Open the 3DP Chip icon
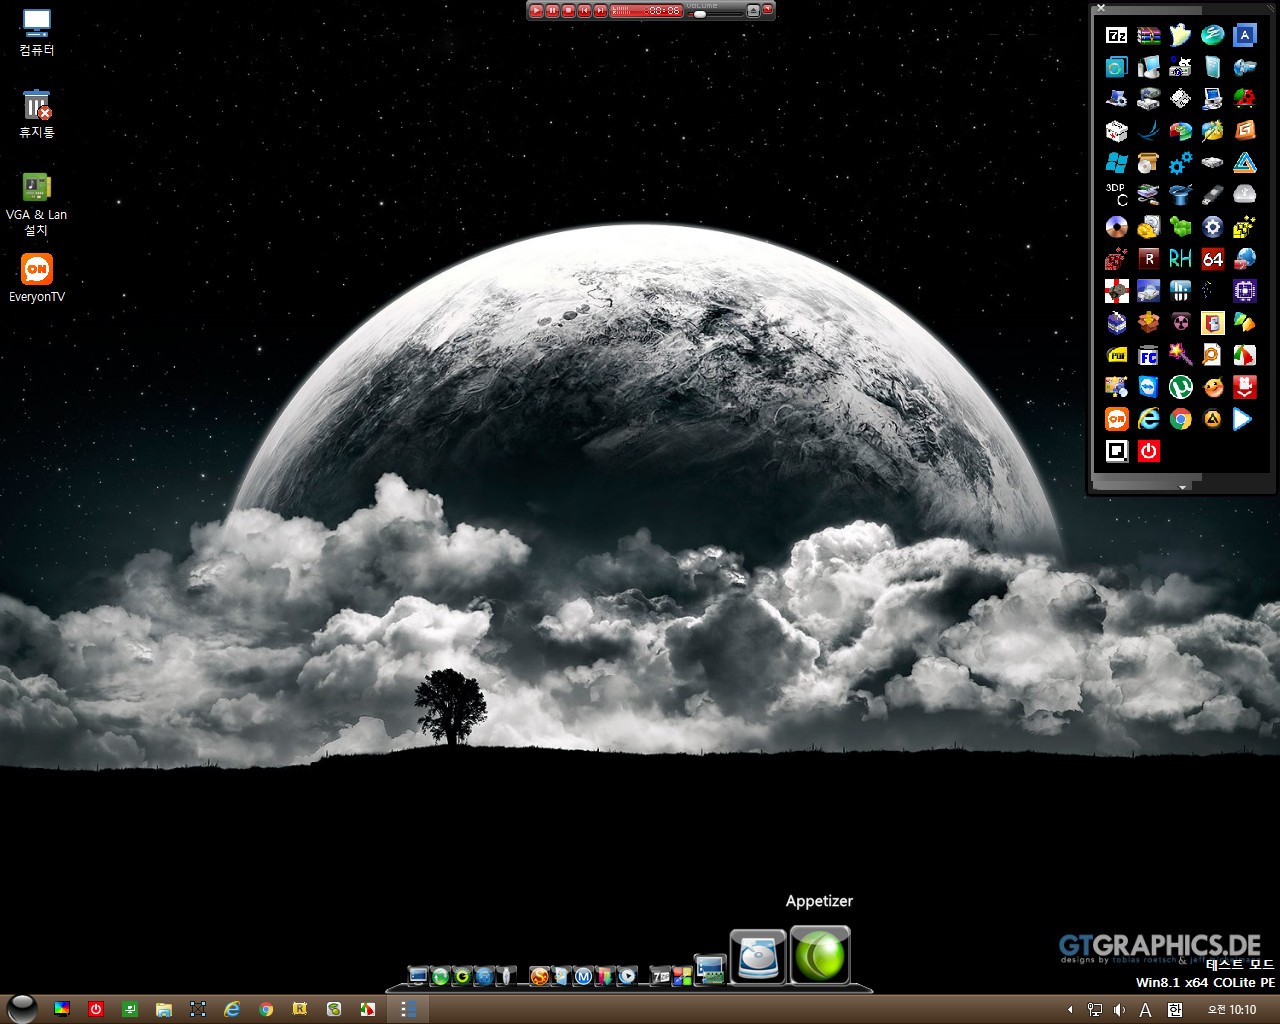1280x1024 pixels. click(1117, 195)
